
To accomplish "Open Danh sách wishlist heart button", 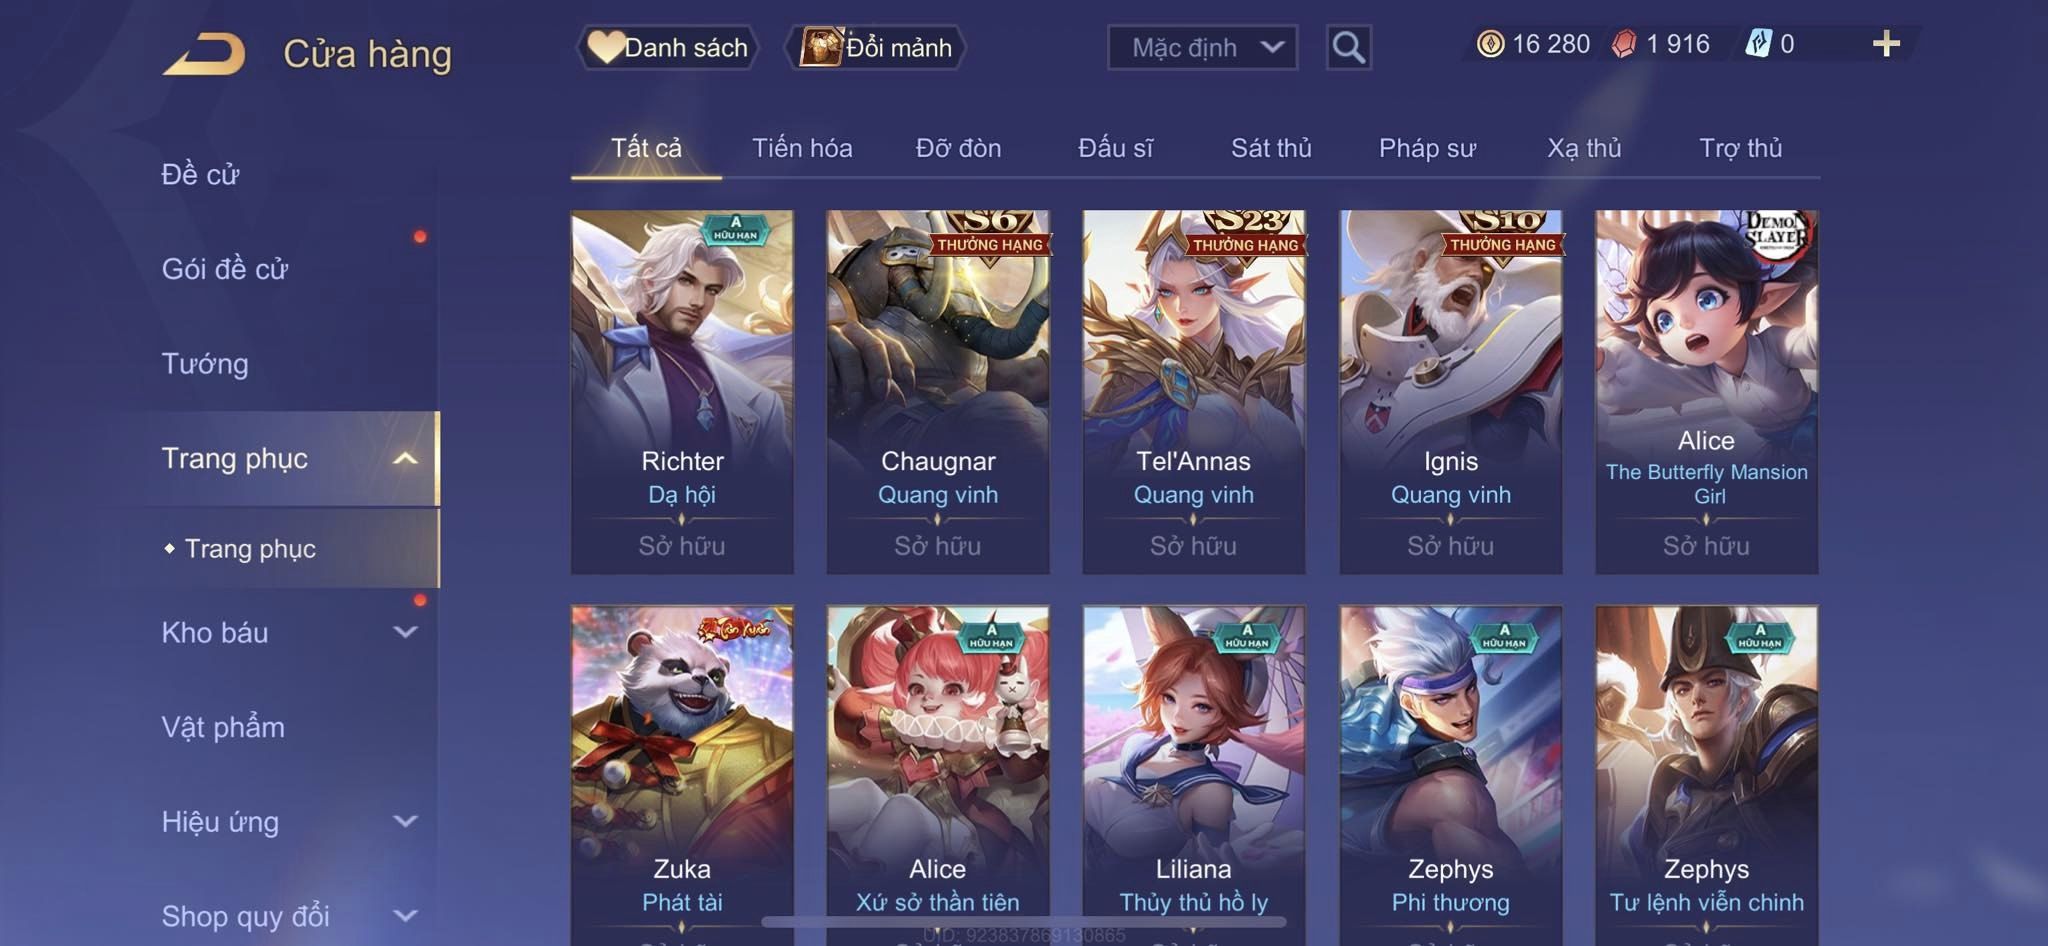I will [667, 47].
